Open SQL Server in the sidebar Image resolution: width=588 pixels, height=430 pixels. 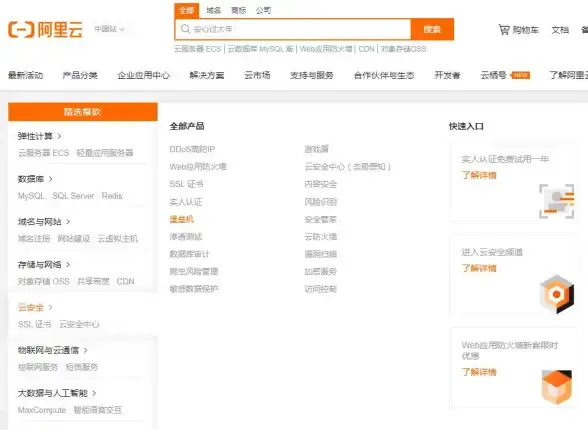point(73,196)
